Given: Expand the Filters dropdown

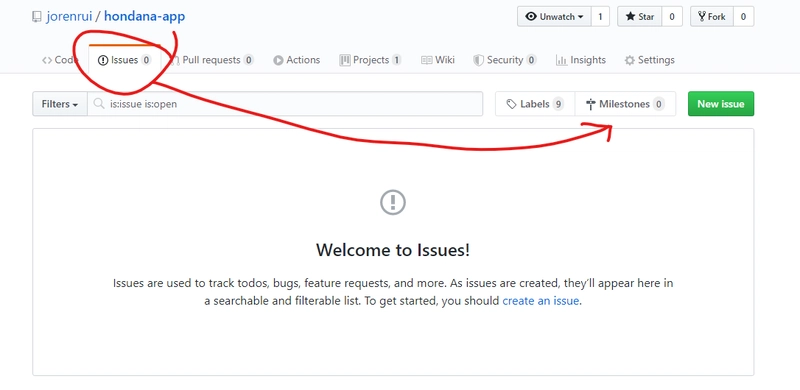Looking at the screenshot, I should pyautogui.click(x=60, y=104).
